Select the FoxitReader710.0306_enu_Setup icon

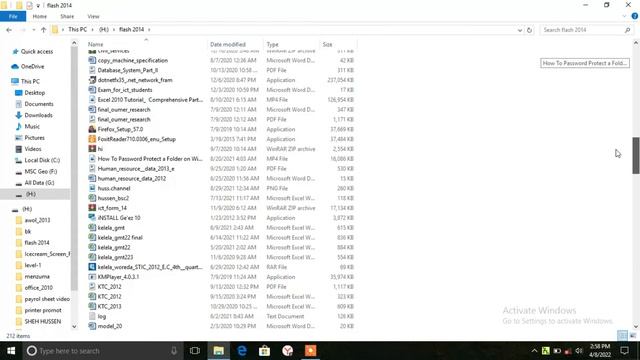(x=92, y=139)
